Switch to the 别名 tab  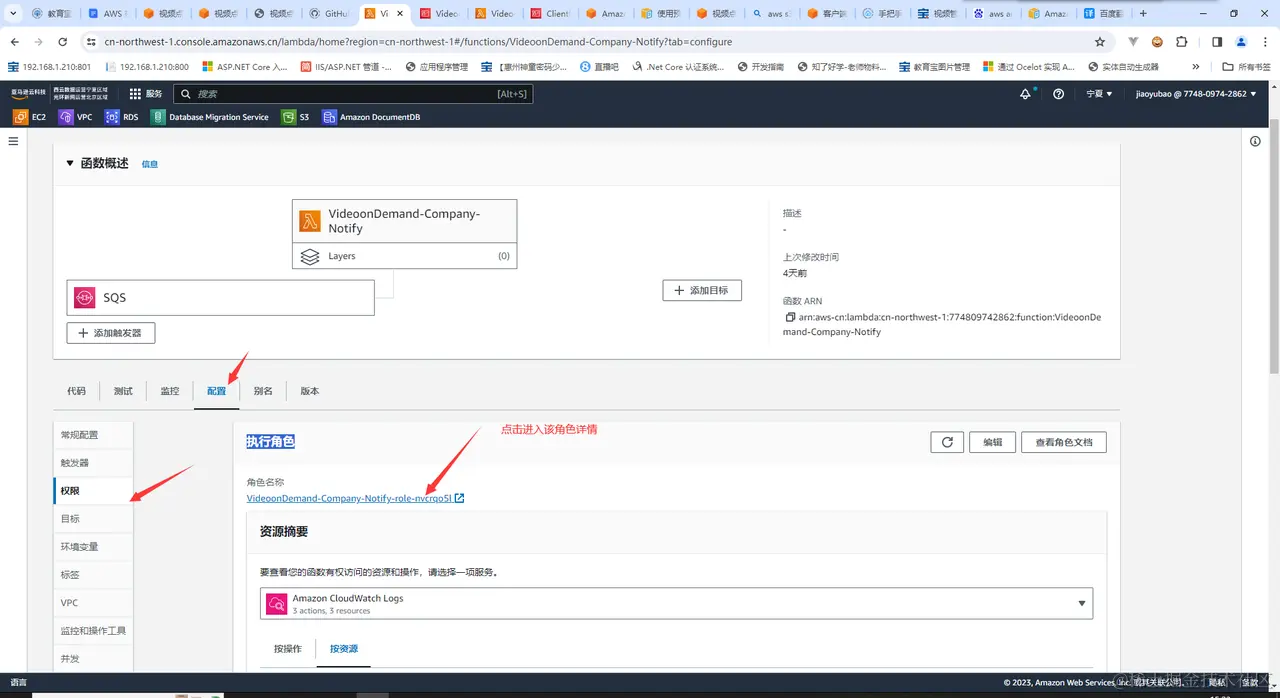(x=263, y=391)
